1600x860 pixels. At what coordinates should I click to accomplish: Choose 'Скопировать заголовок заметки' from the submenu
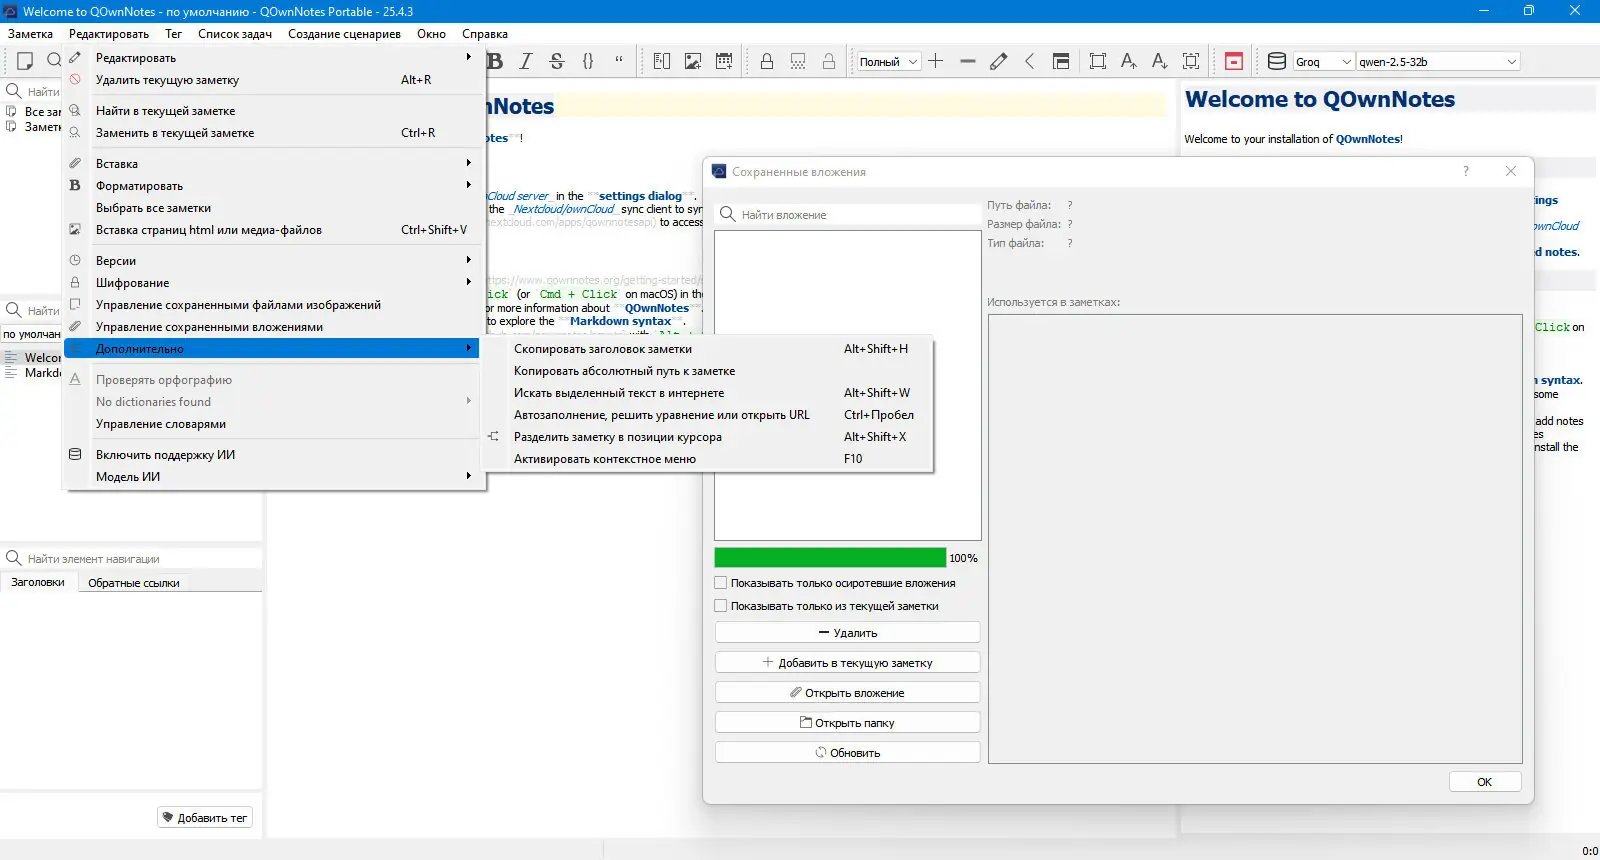(x=602, y=349)
